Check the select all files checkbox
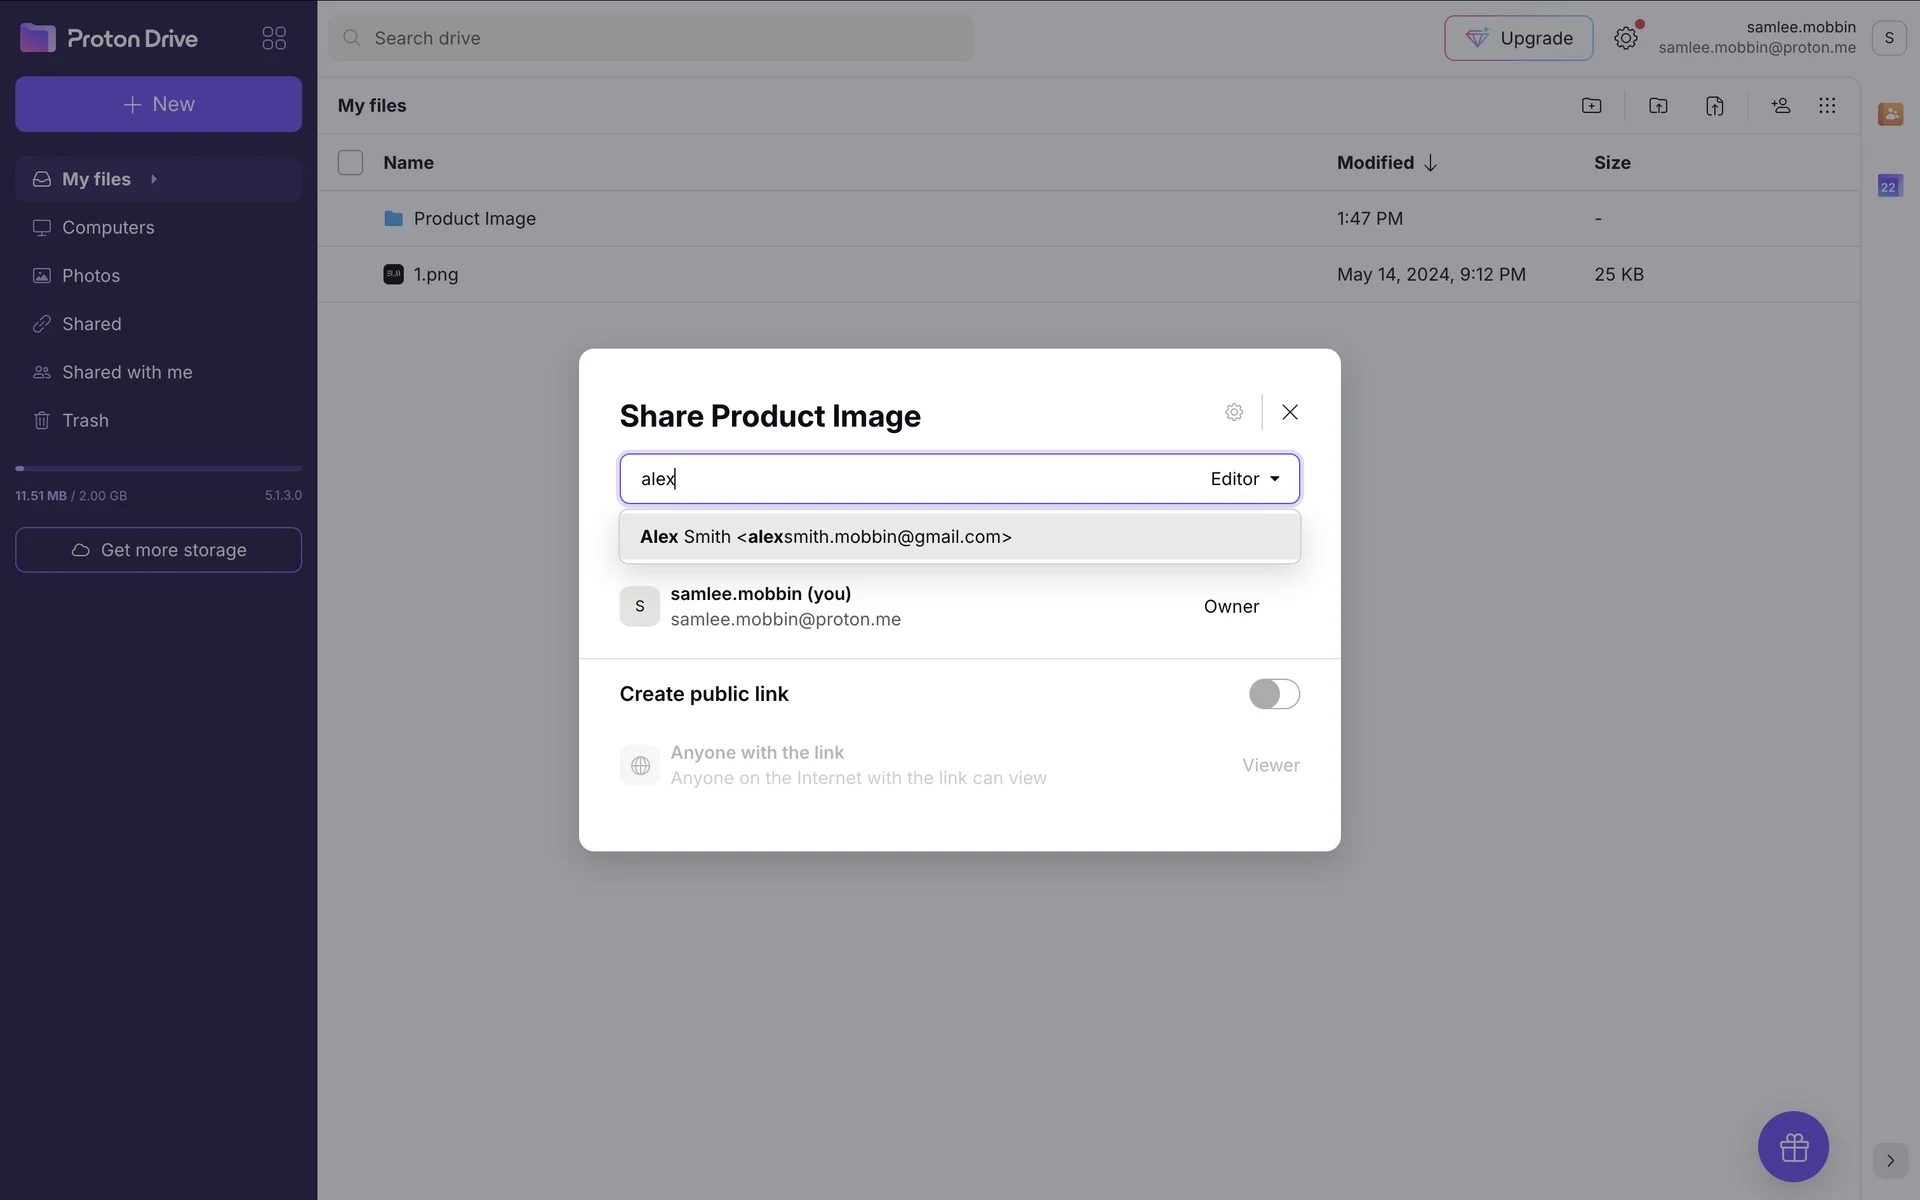Image resolution: width=1920 pixels, height=1200 pixels. [x=350, y=162]
